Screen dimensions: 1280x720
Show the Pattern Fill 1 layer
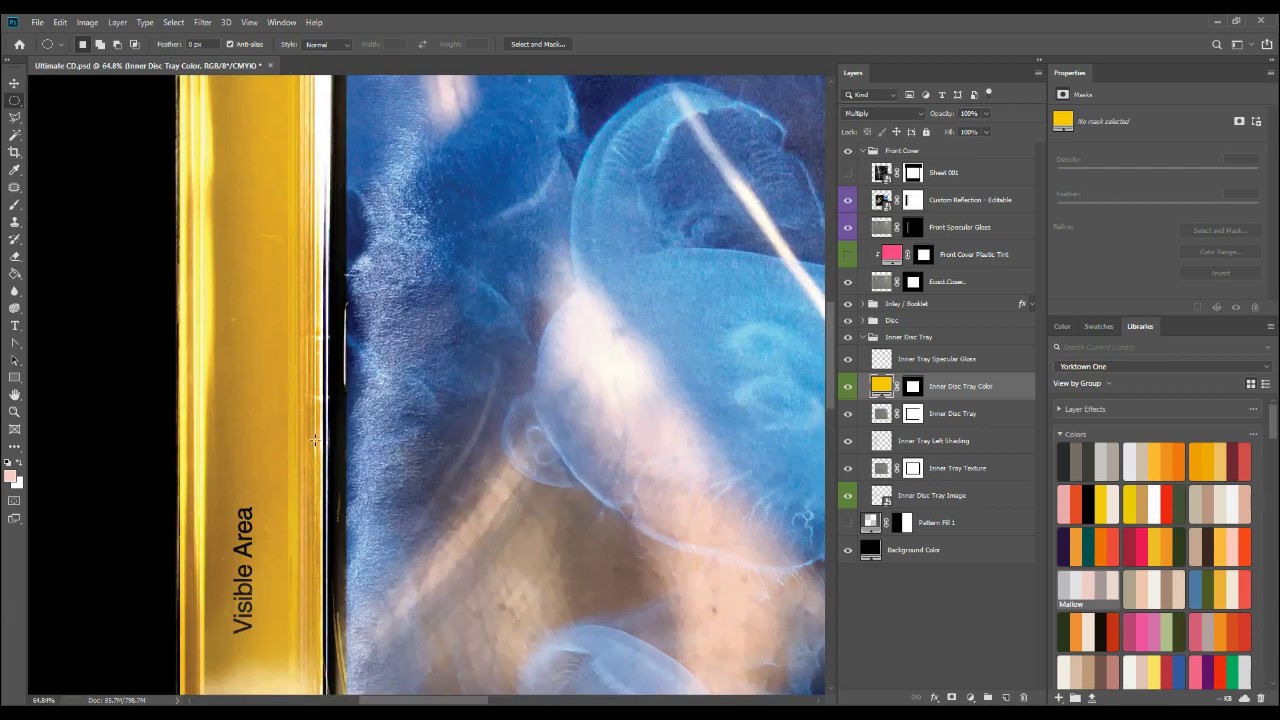click(x=848, y=523)
